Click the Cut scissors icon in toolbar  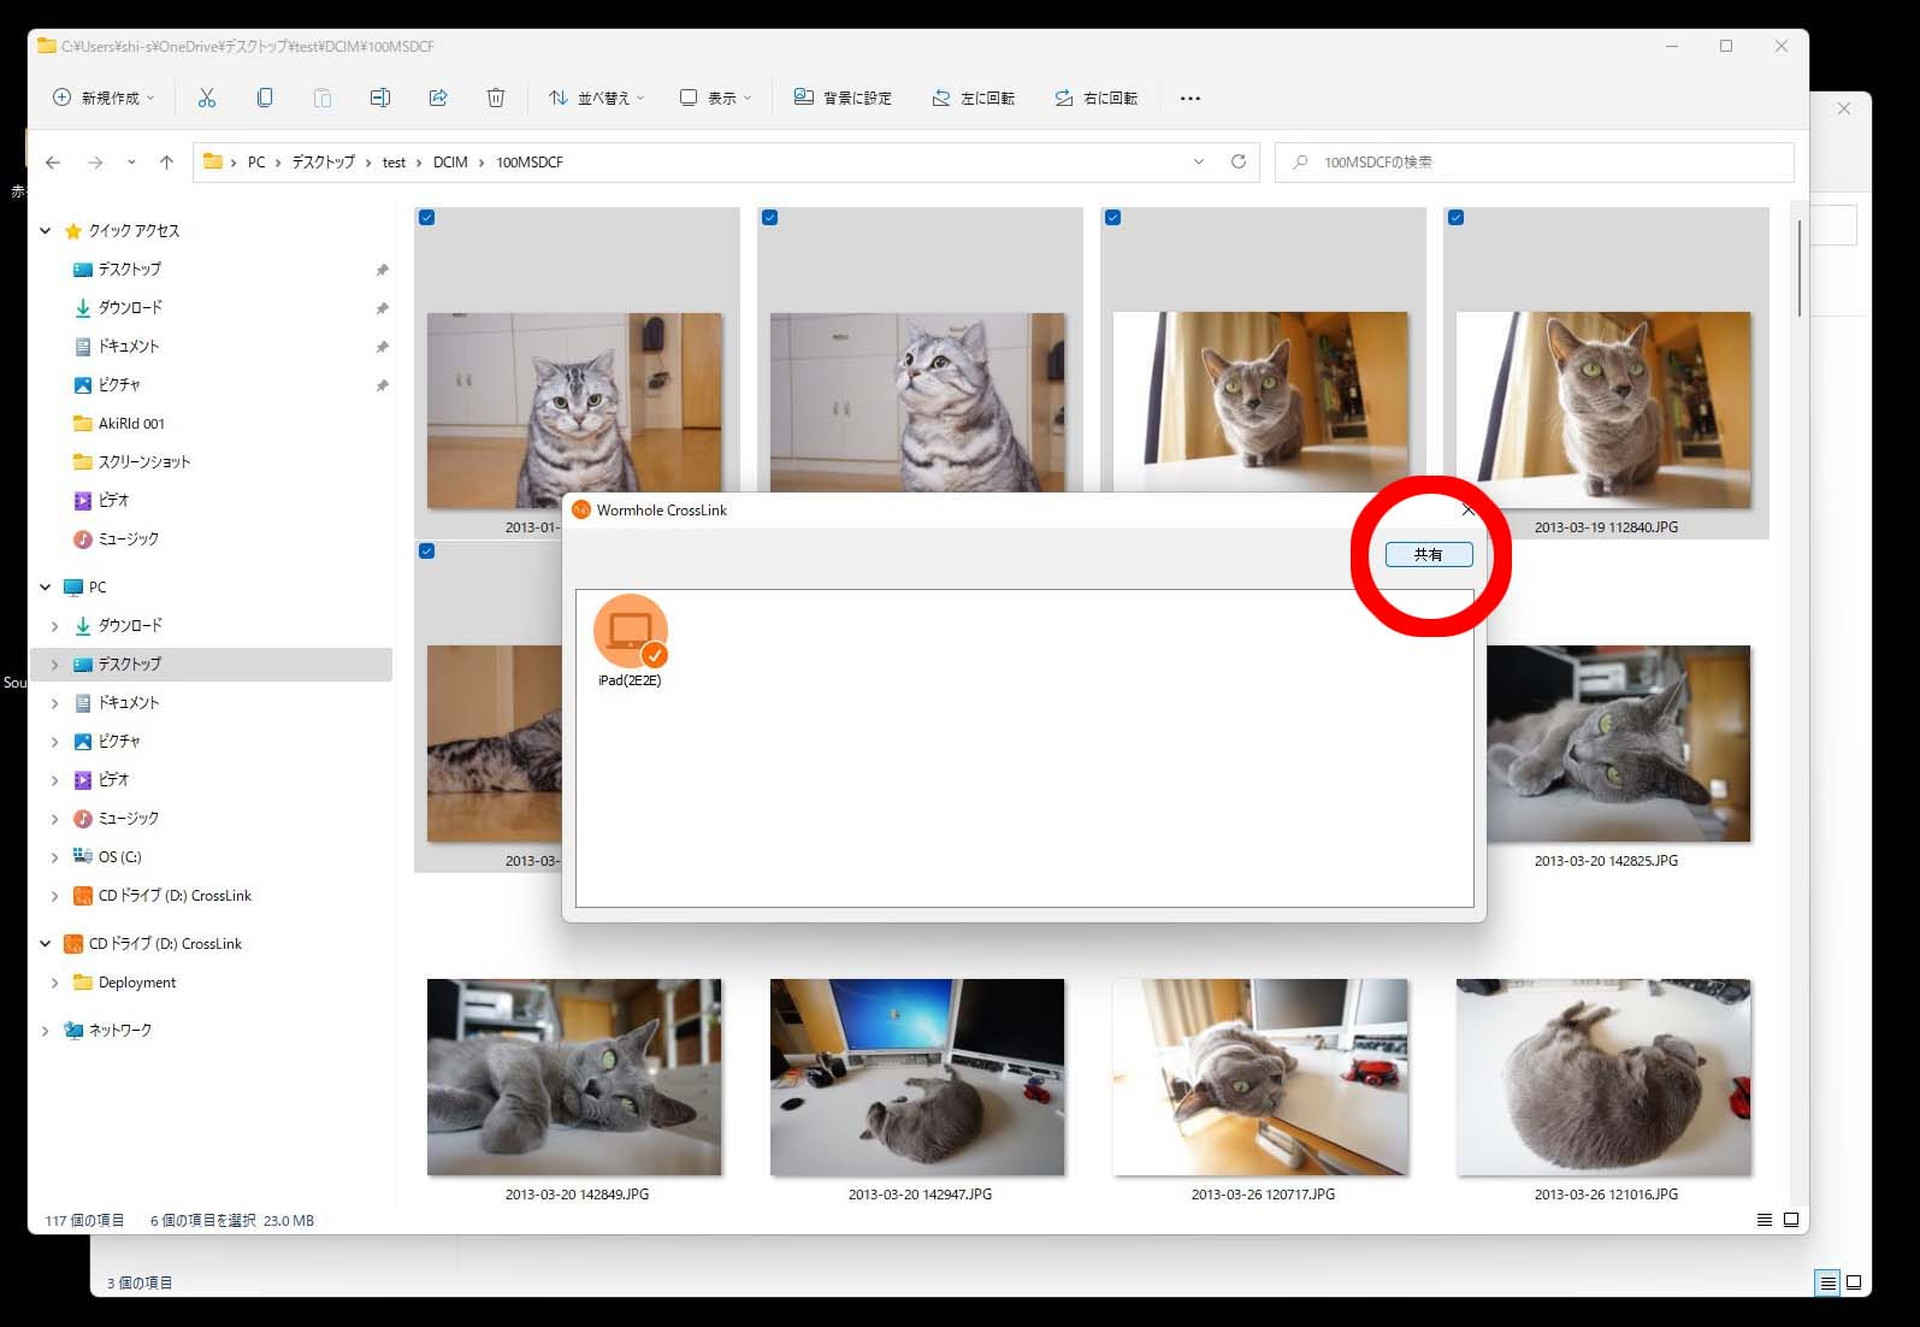click(207, 97)
